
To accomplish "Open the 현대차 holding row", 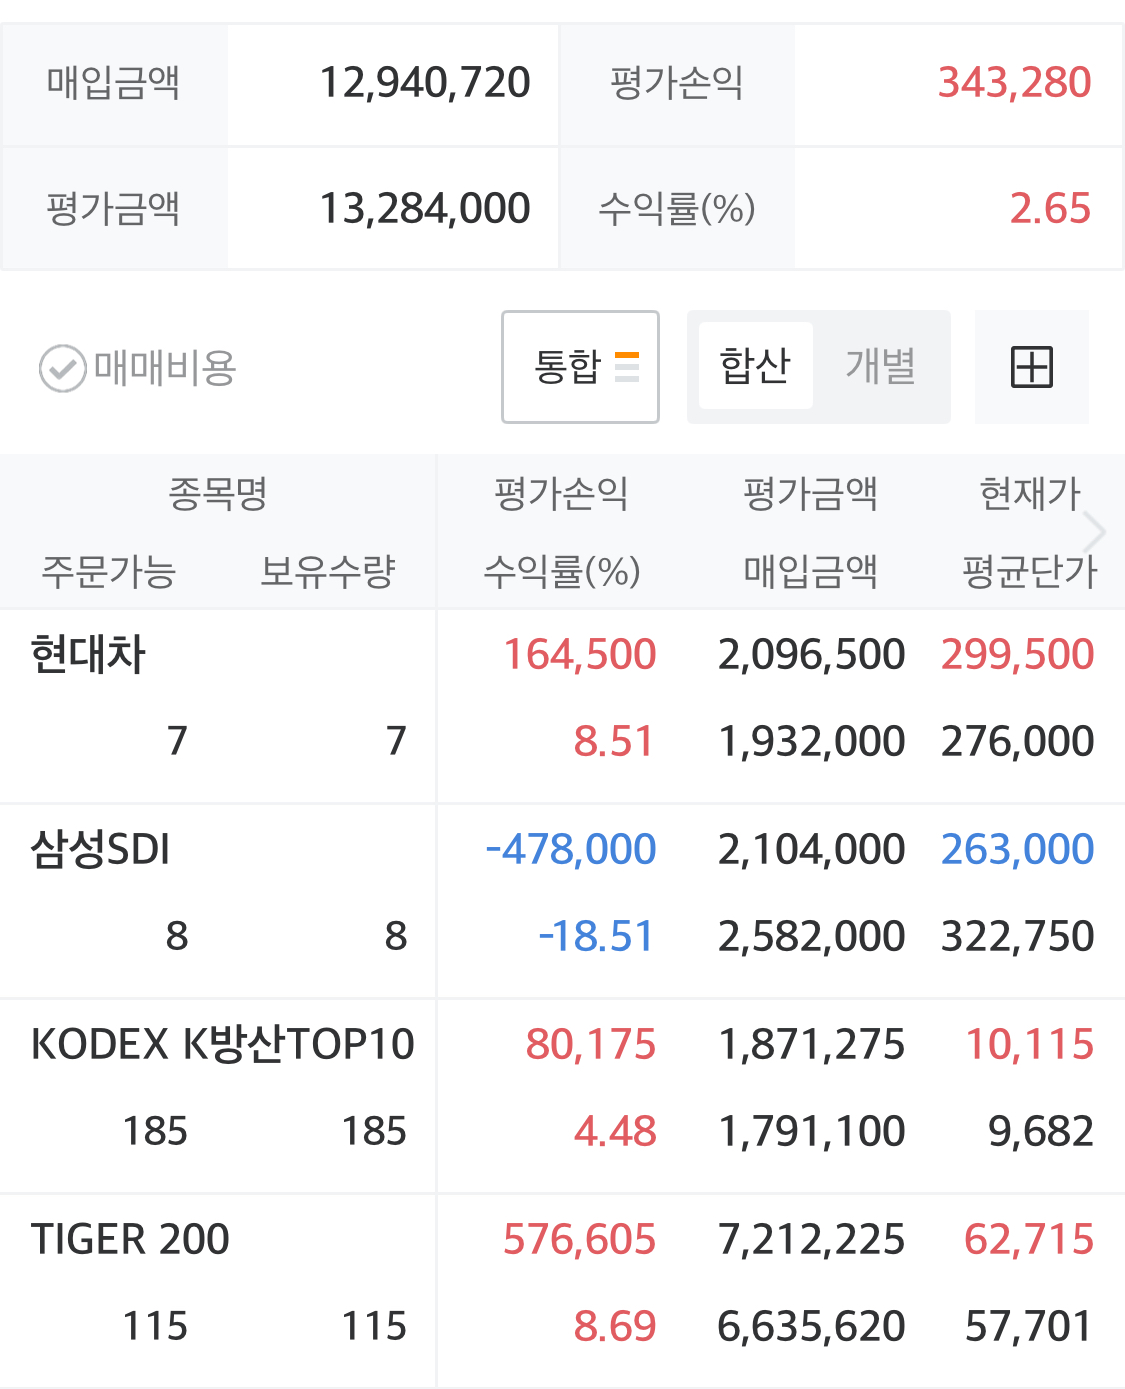I will point(89,655).
